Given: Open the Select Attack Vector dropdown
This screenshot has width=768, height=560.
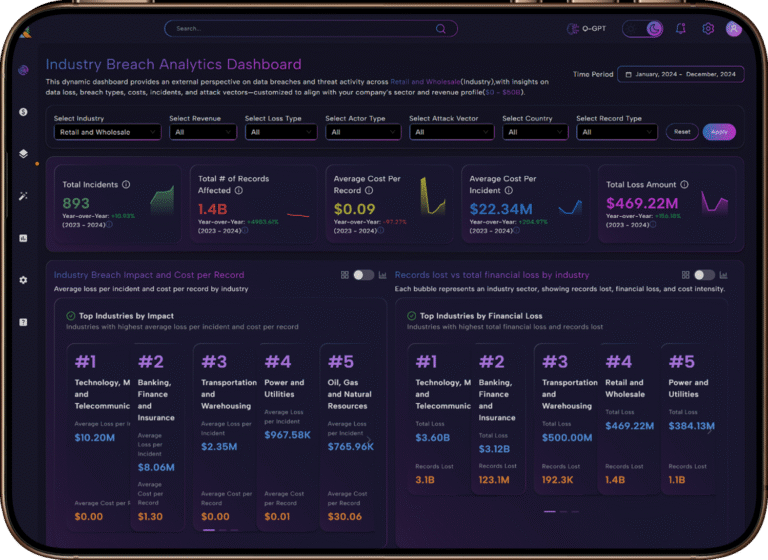Looking at the screenshot, I should pos(448,132).
